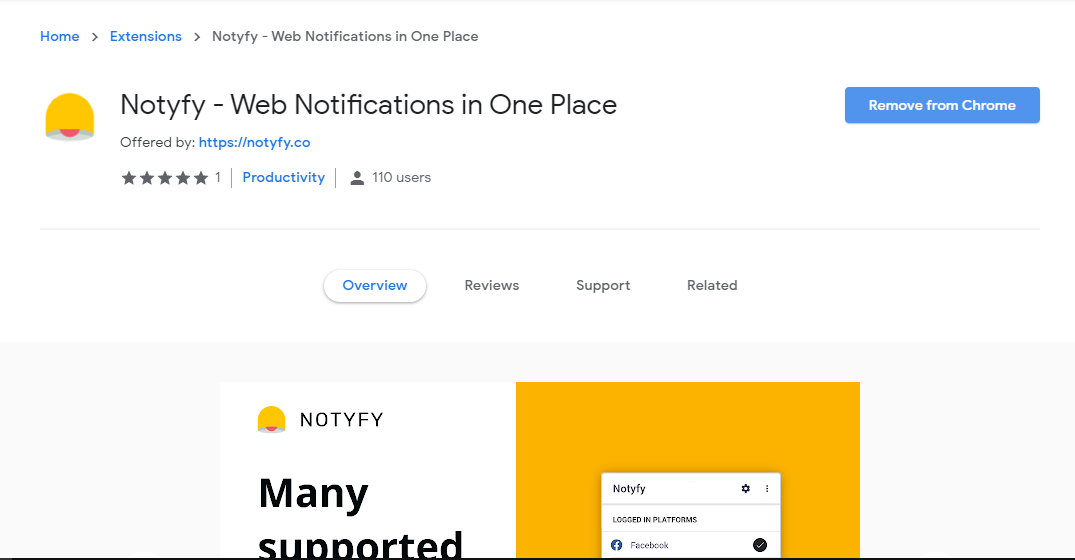The image size is (1075, 560).
Task: Click the Notyfy logo in promo image
Action: click(x=271, y=420)
